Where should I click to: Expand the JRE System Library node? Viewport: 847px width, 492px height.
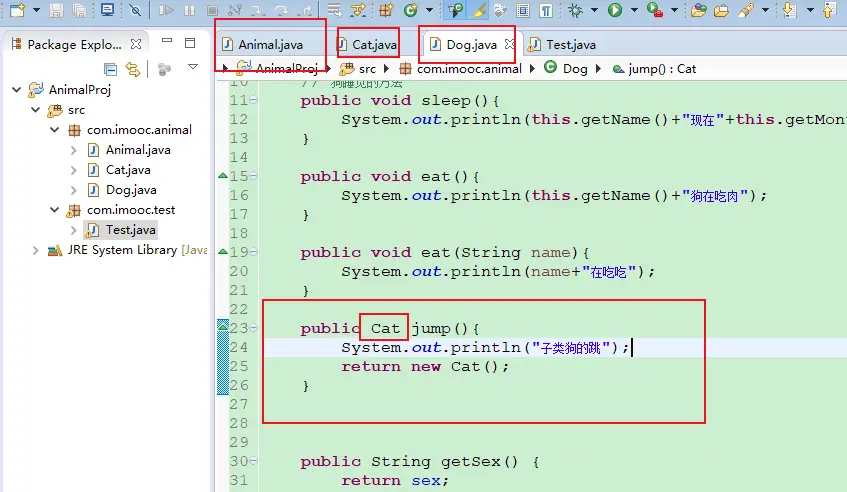coord(36,250)
